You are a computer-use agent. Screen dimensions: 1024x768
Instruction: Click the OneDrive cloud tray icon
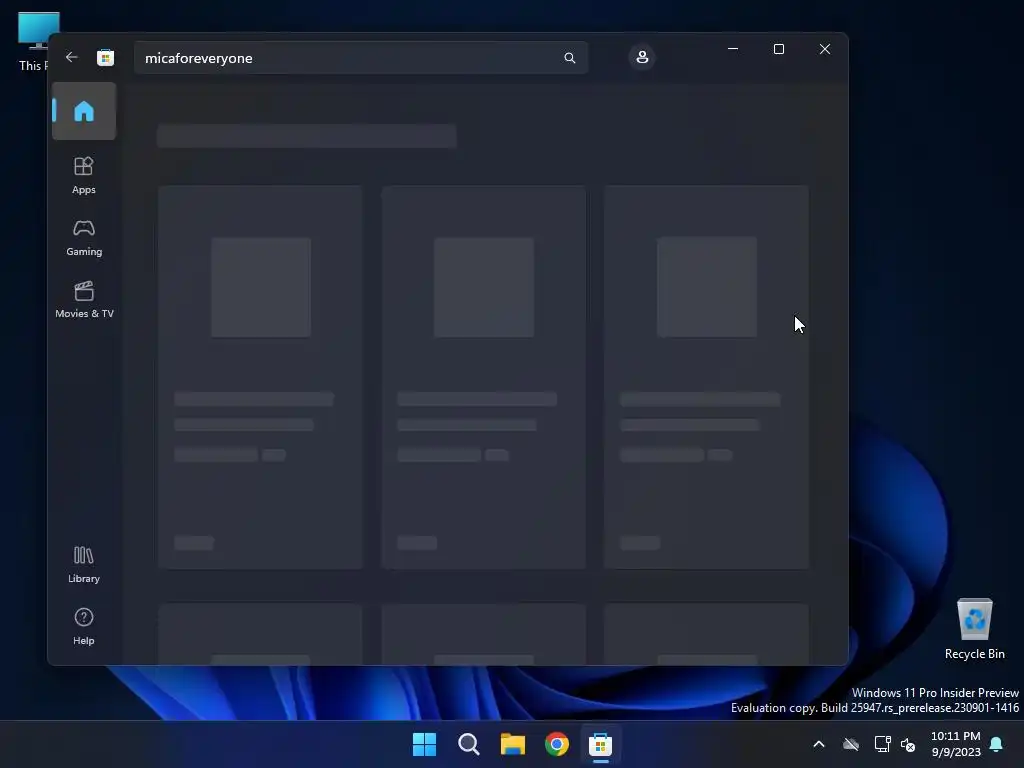pyautogui.click(x=850, y=744)
